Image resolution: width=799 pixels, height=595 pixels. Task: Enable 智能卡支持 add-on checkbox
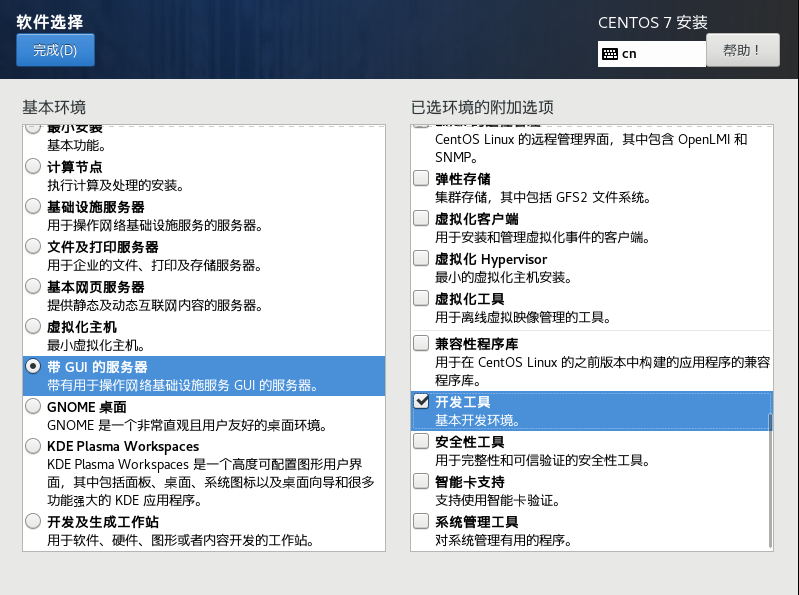coord(421,481)
